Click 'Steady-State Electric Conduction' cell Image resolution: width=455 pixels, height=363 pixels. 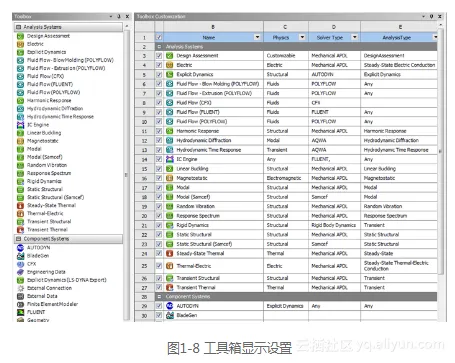(x=399, y=65)
